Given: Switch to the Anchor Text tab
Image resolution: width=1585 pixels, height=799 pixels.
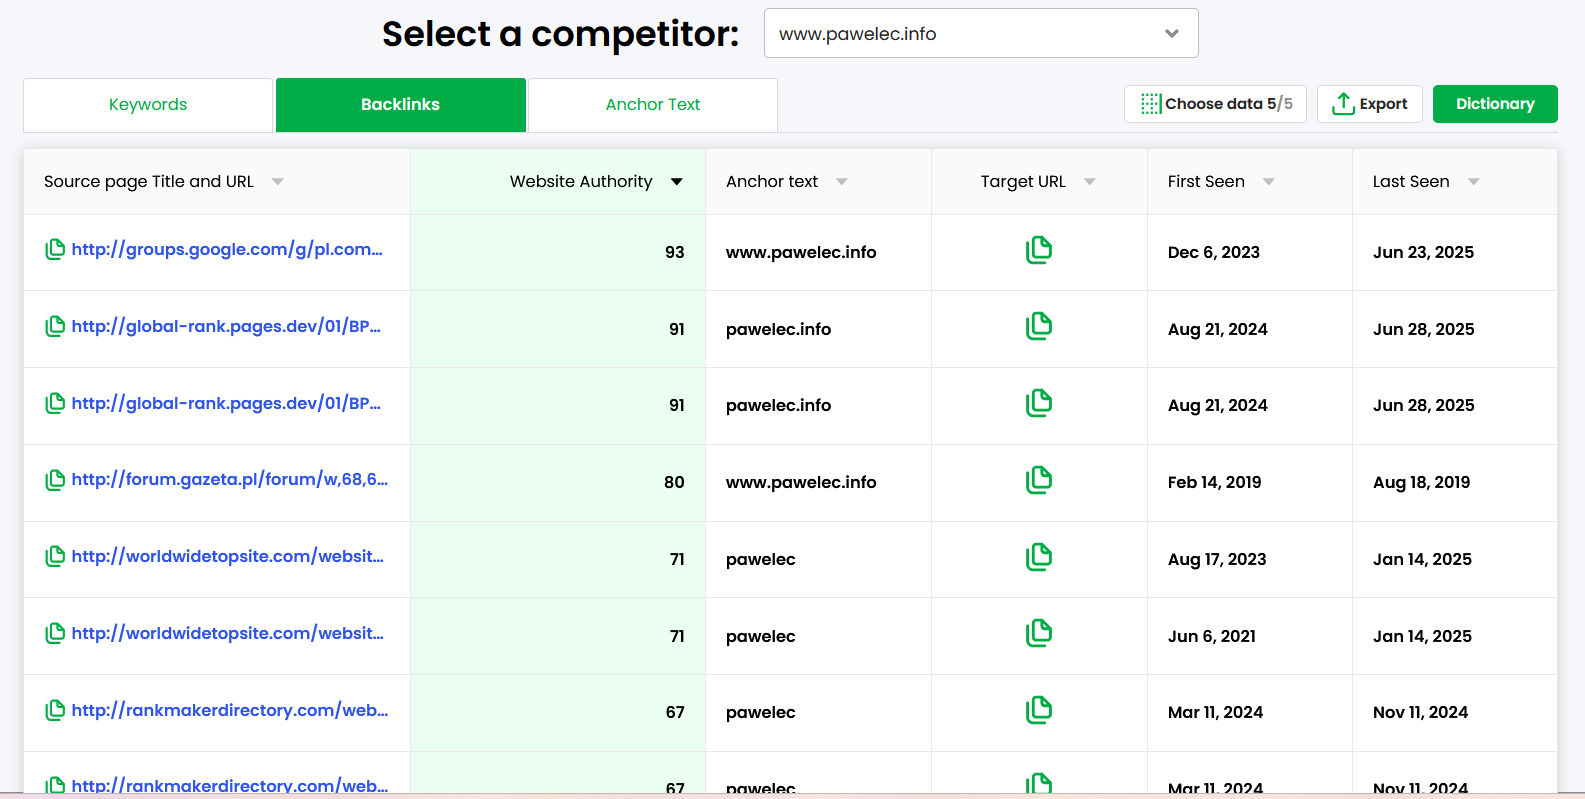Looking at the screenshot, I should point(653,105).
